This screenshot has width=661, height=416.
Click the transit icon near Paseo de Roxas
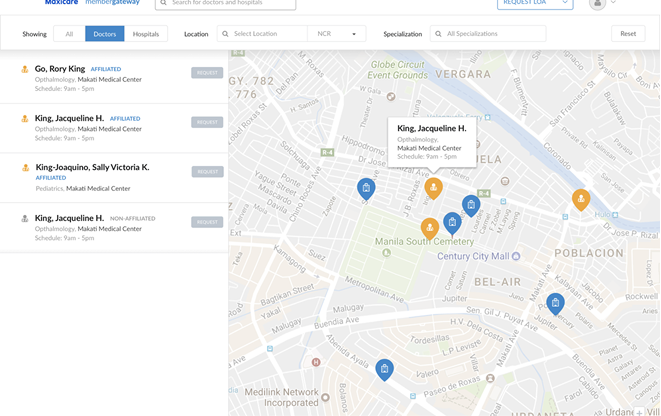[413, 396]
